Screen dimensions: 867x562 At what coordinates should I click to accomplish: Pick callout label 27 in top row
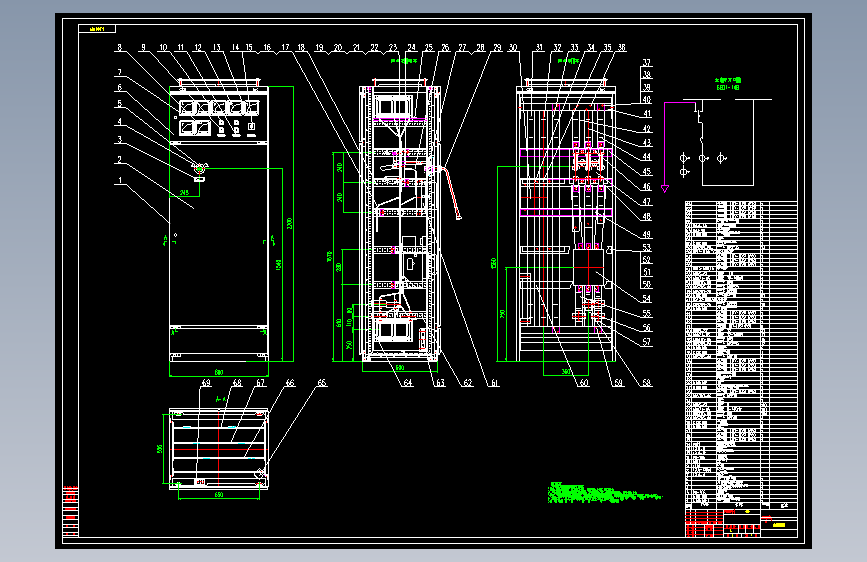point(462,48)
